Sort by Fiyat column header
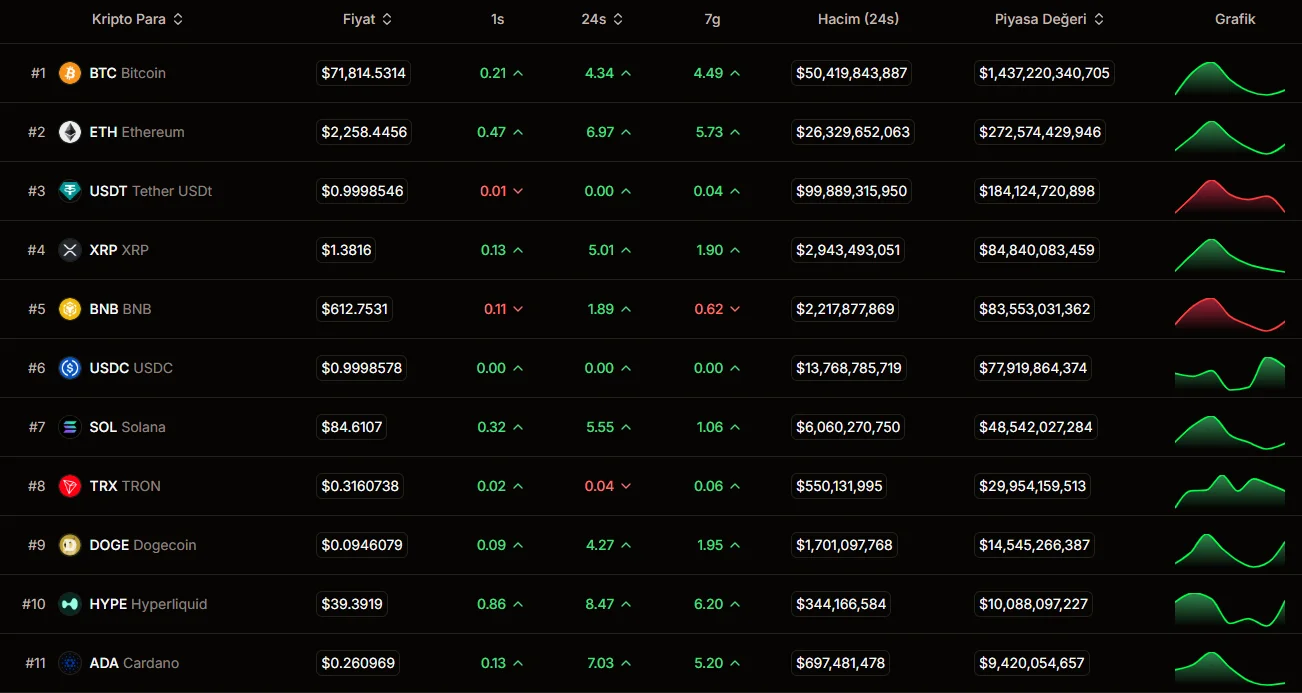 pyautogui.click(x=367, y=19)
